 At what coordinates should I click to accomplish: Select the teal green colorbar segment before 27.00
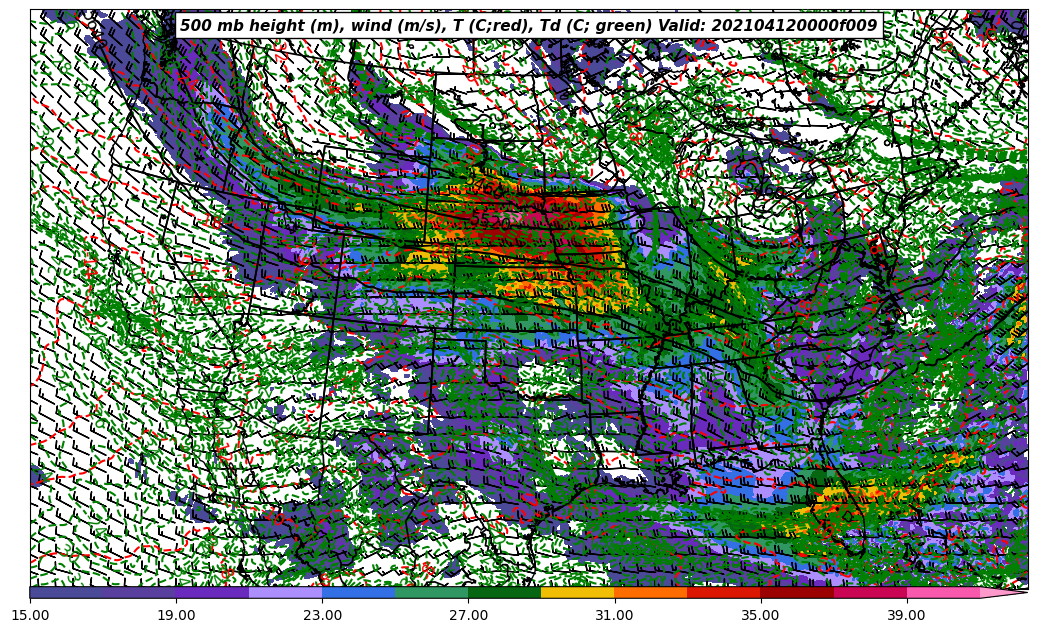[432, 593]
